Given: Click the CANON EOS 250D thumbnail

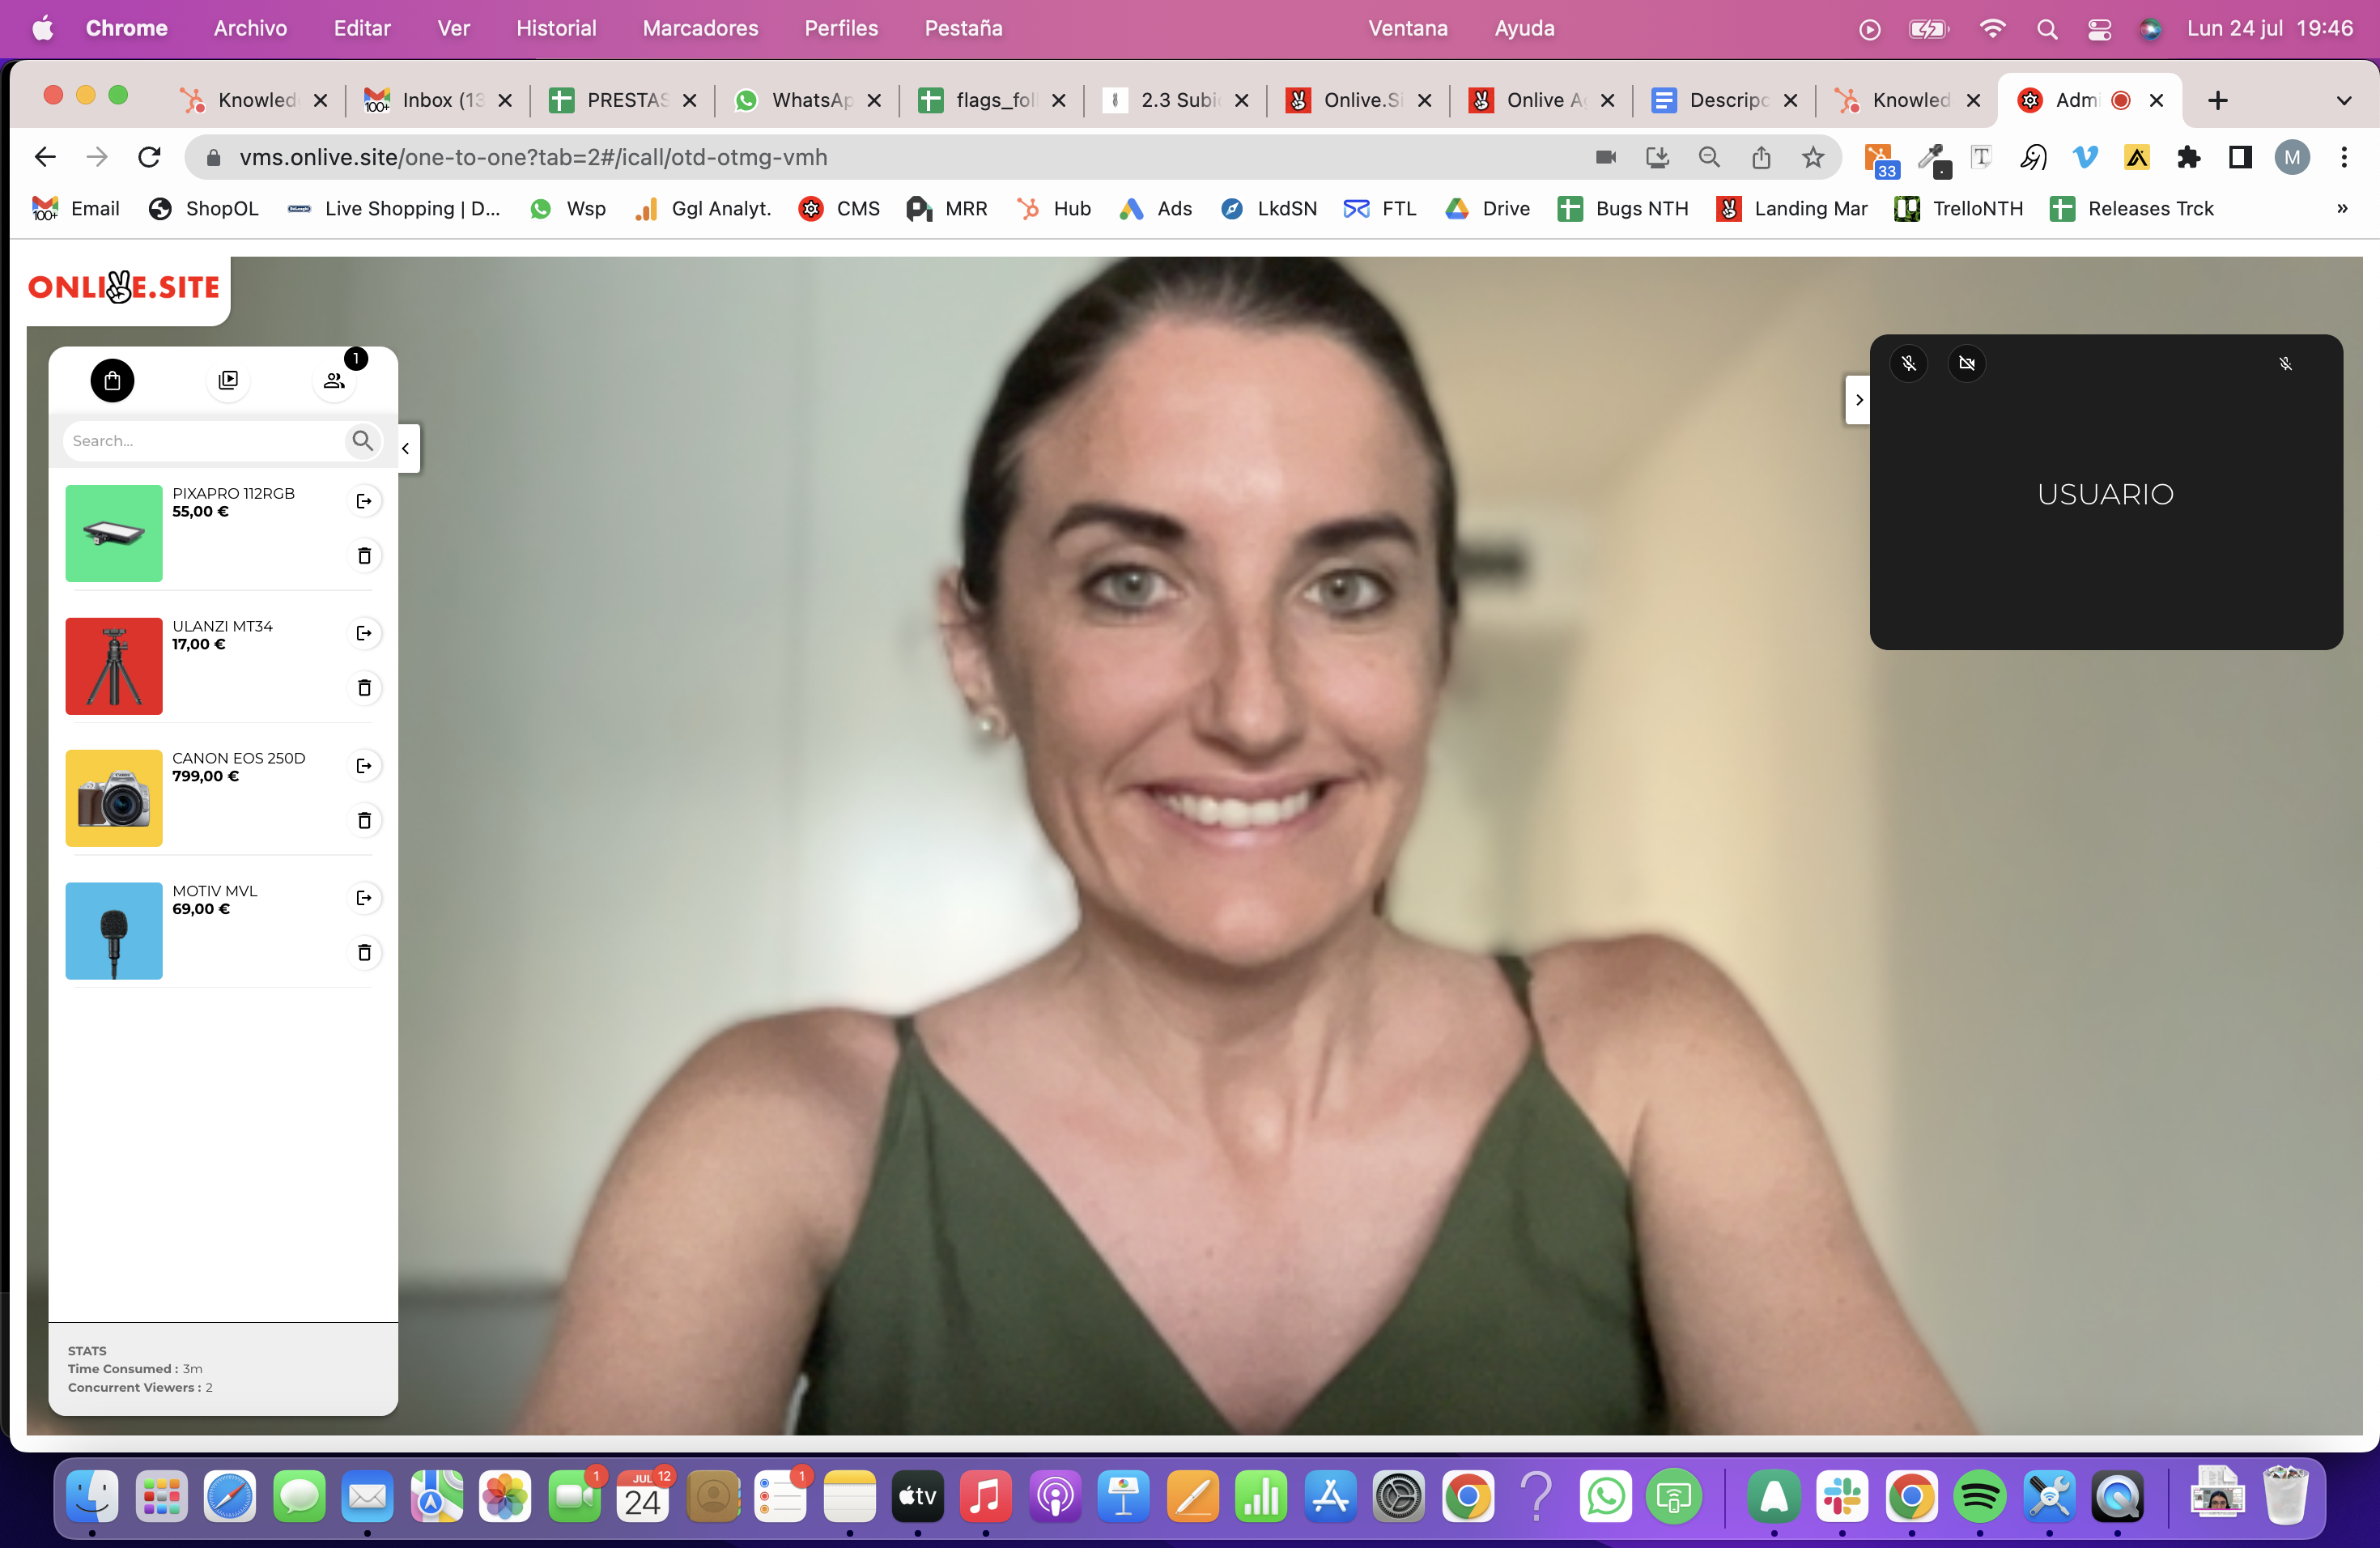Looking at the screenshot, I should coord(114,798).
